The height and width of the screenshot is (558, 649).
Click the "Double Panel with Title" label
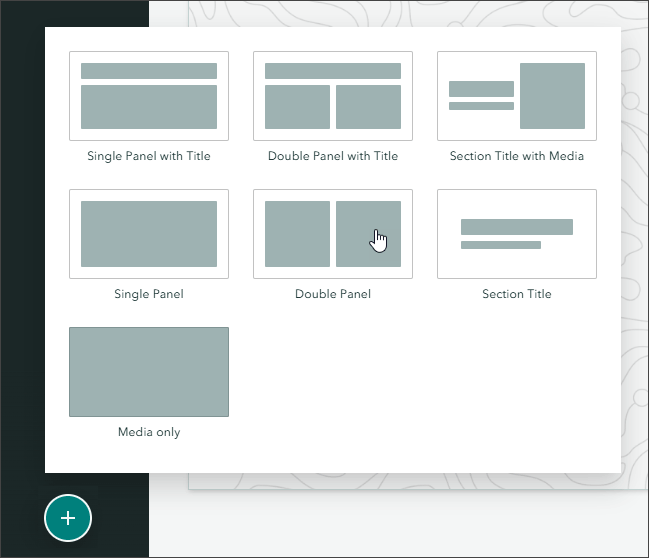coord(333,156)
